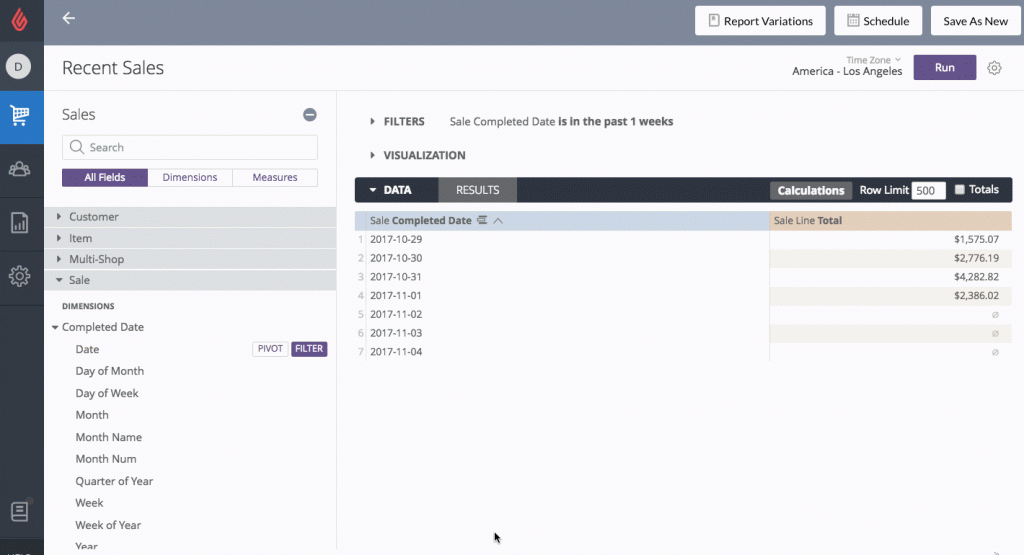Open the settings gear in sidebar
Image resolution: width=1024 pixels, height=555 pixels.
pyautogui.click(x=20, y=276)
